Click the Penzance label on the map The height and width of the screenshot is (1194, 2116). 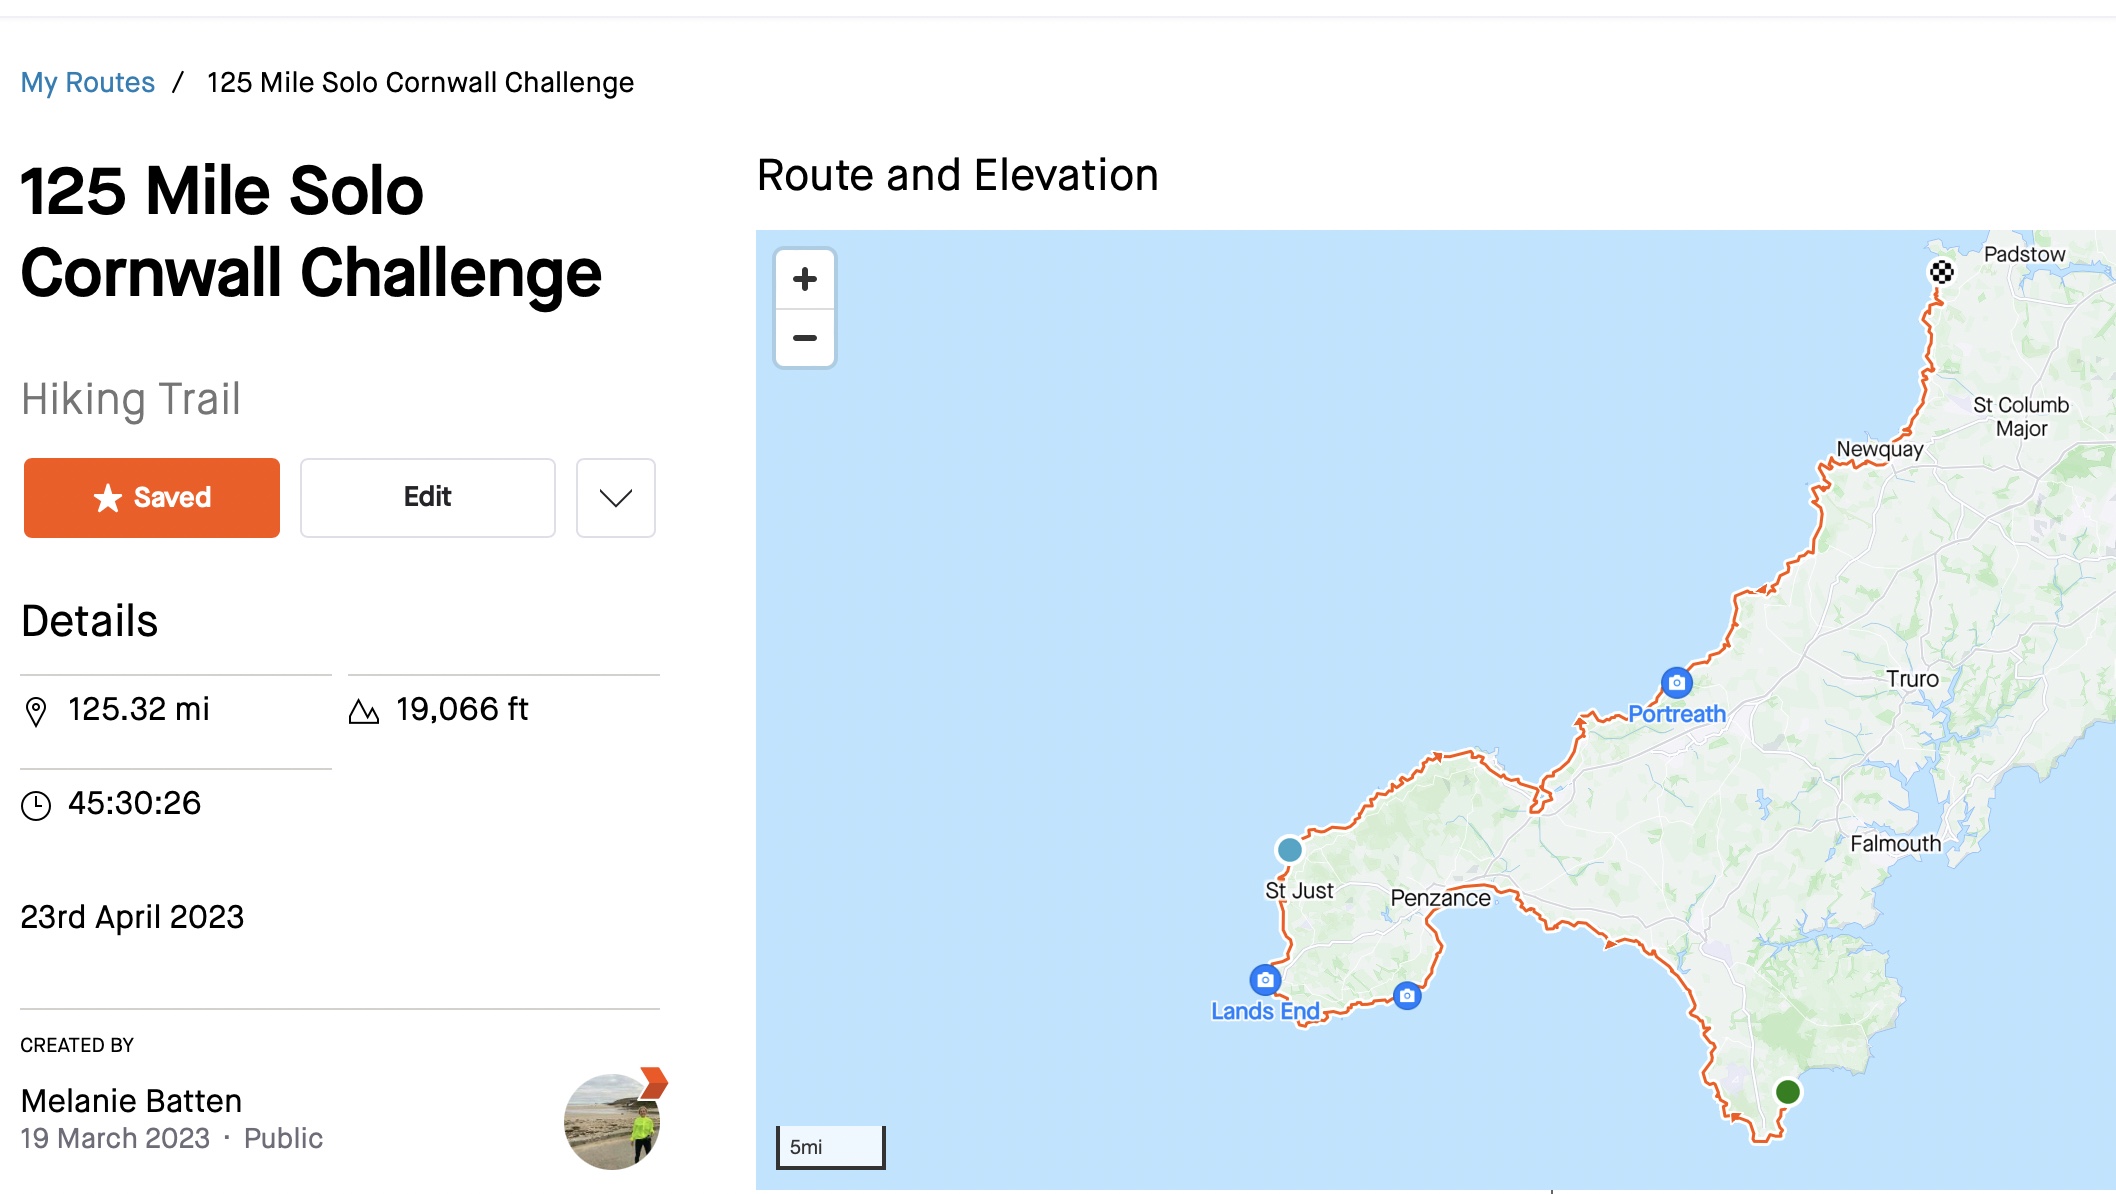(1440, 898)
